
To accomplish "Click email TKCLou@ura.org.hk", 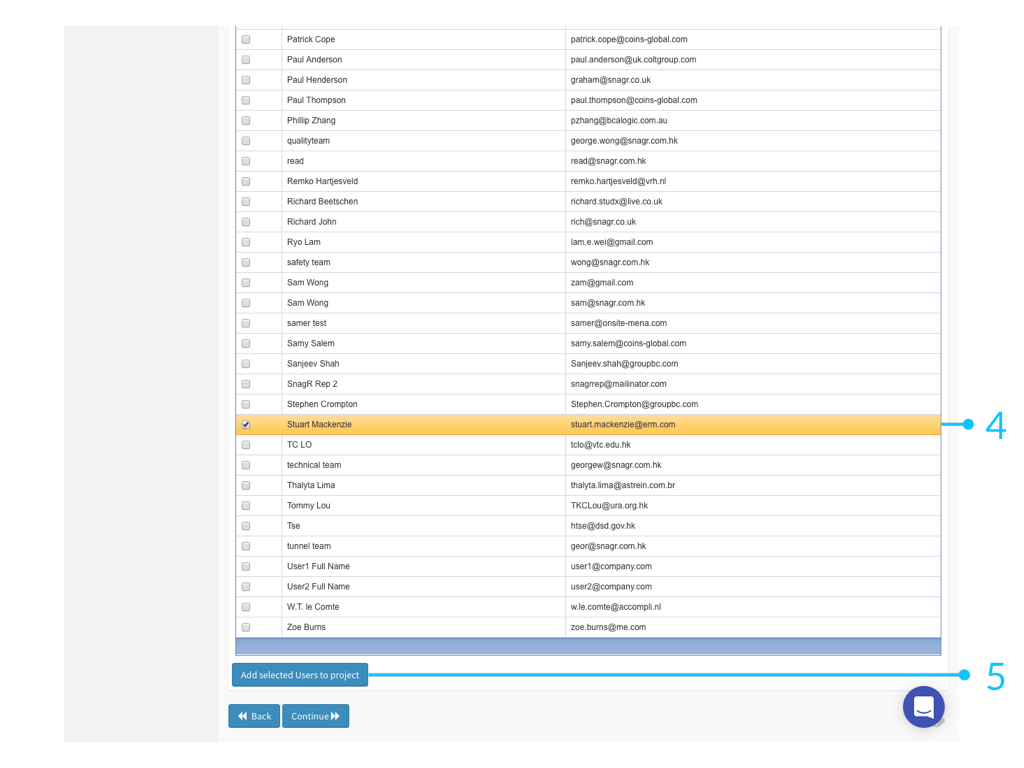I will point(609,505).
